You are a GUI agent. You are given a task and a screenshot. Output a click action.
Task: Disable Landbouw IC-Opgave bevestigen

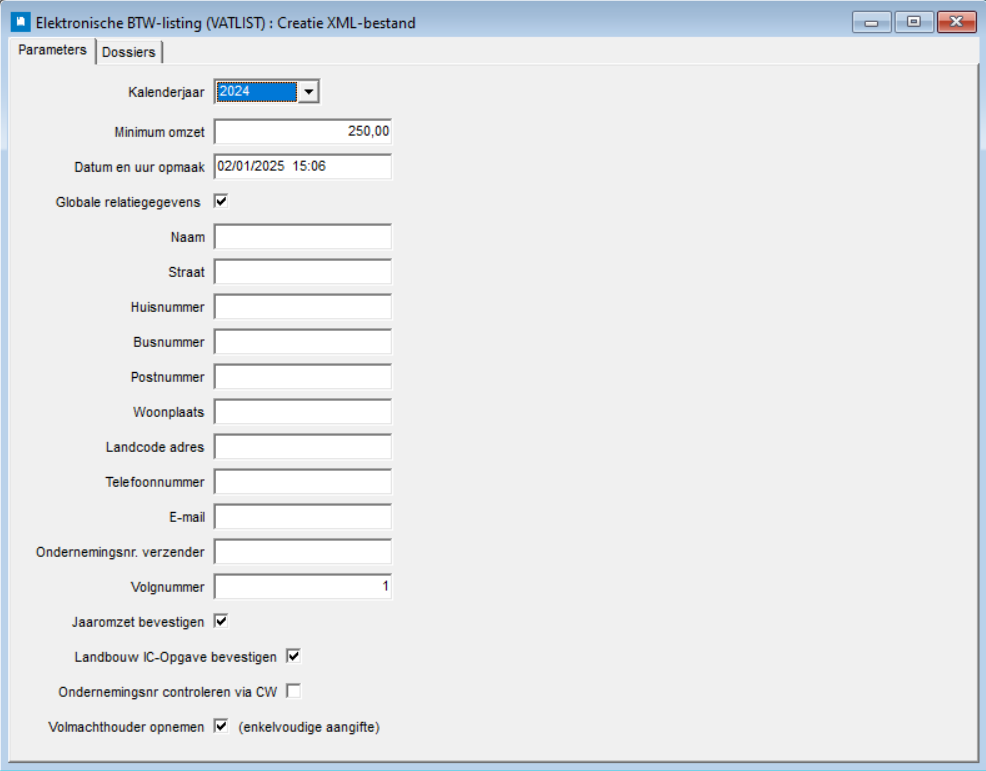pos(294,657)
